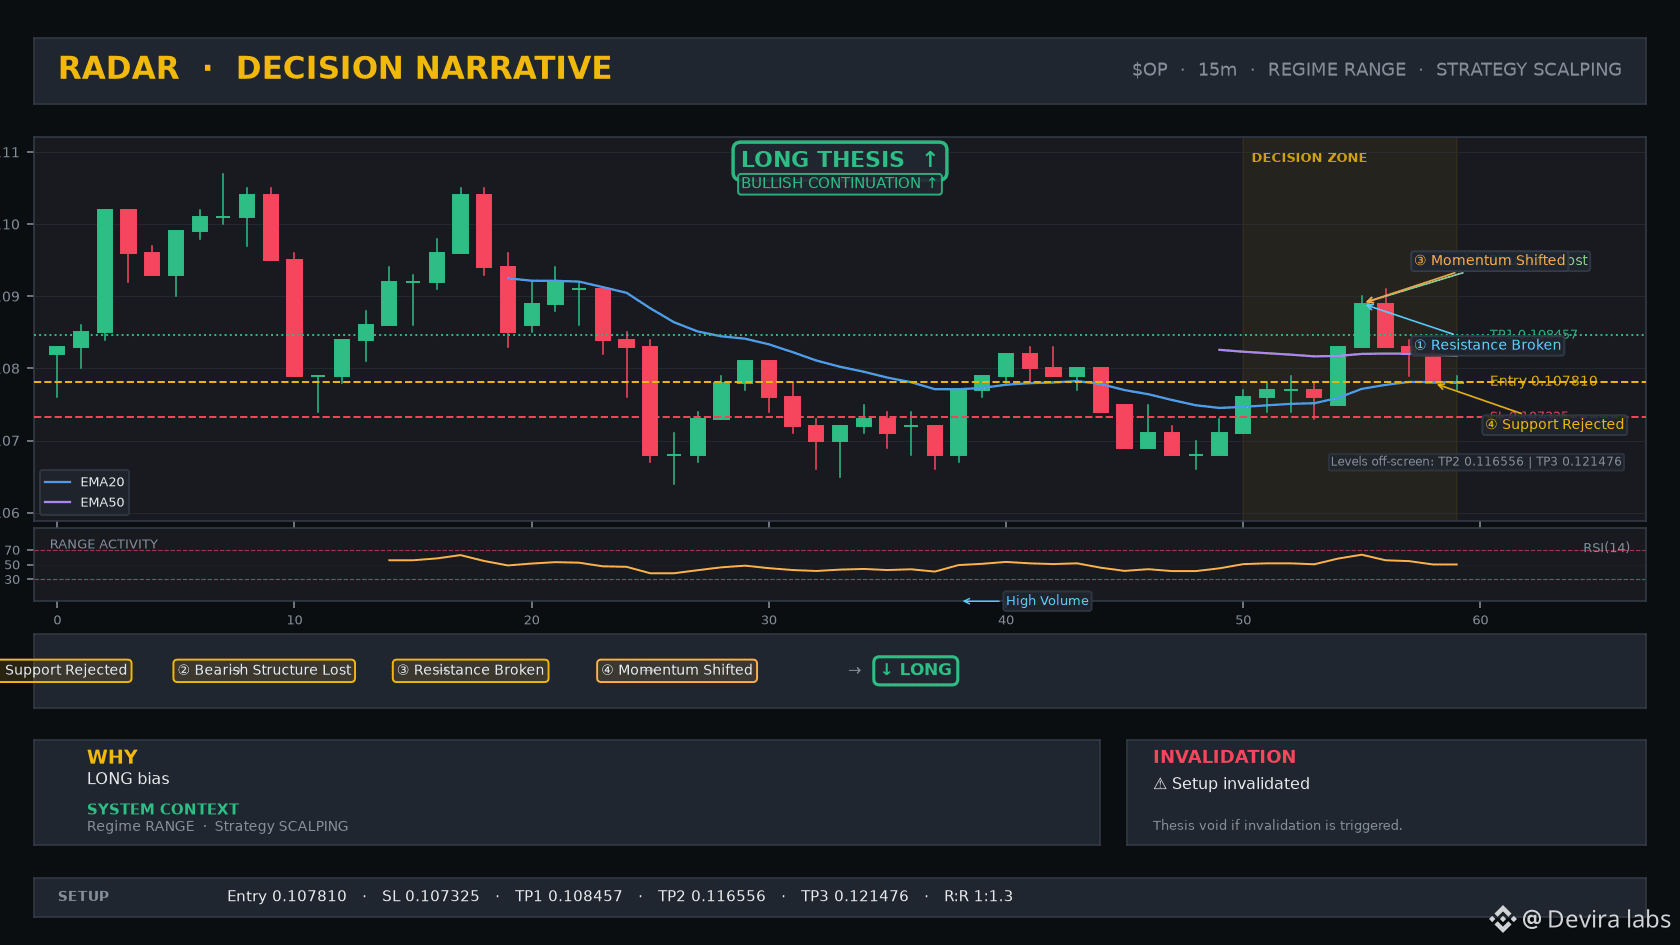Click the chip numbered ③ Resistance Broken

[x=470, y=670]
